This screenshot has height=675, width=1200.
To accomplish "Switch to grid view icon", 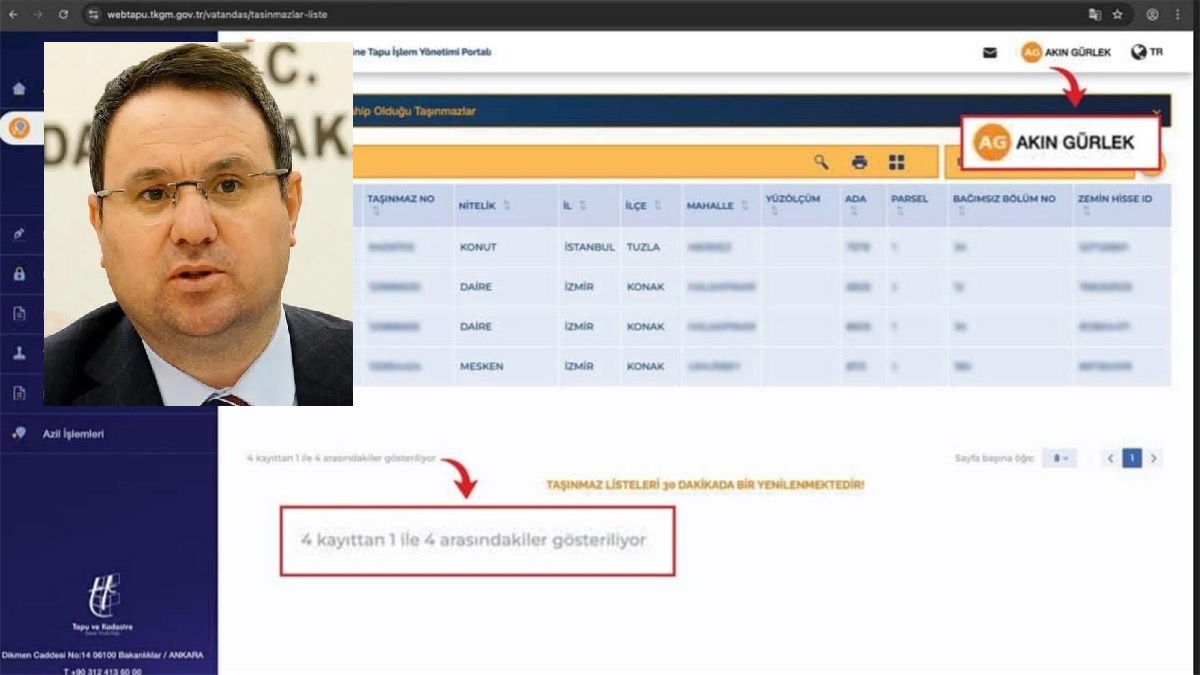I will coord(896,162).
